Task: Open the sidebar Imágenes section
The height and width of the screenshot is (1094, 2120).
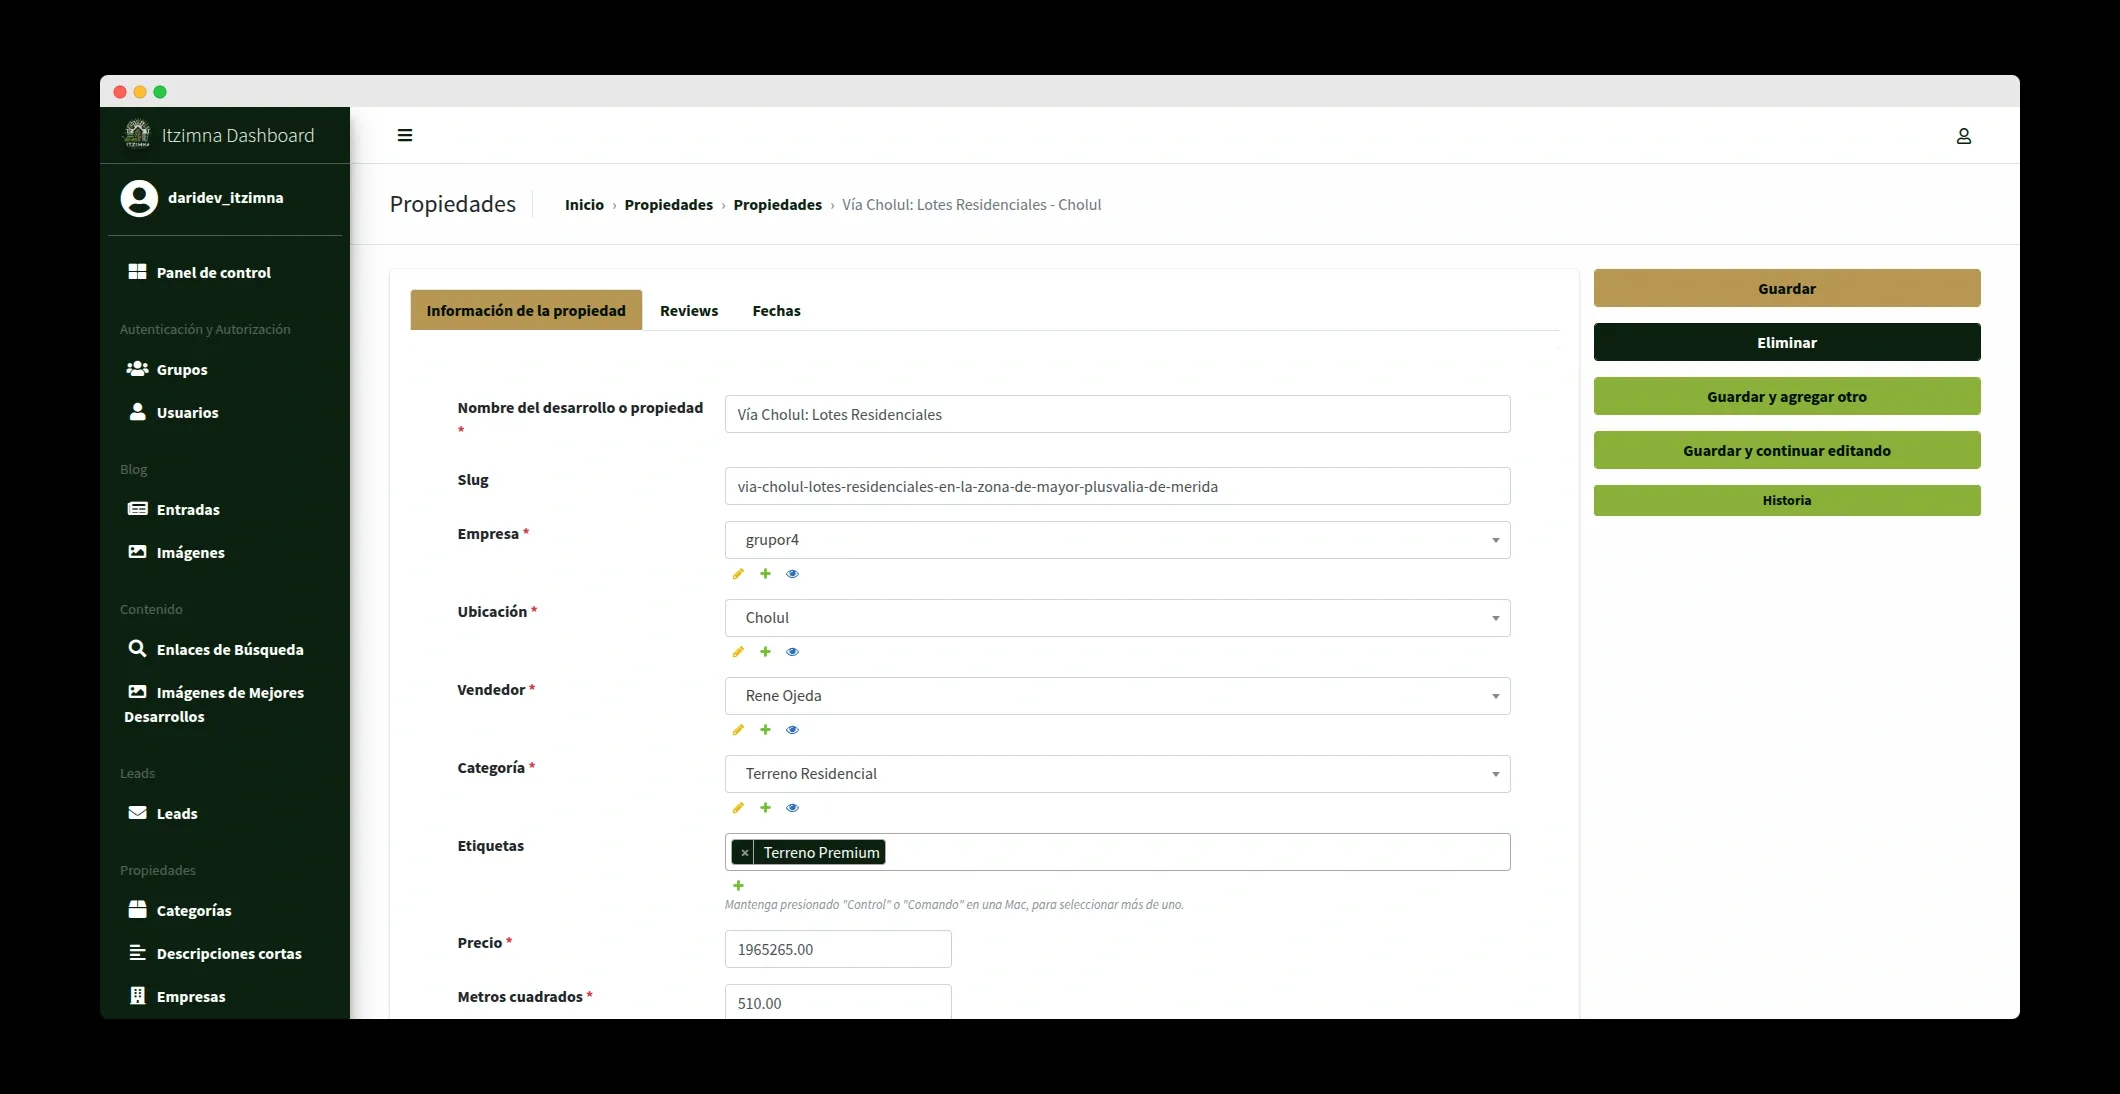Action: (x=189, y=552)
